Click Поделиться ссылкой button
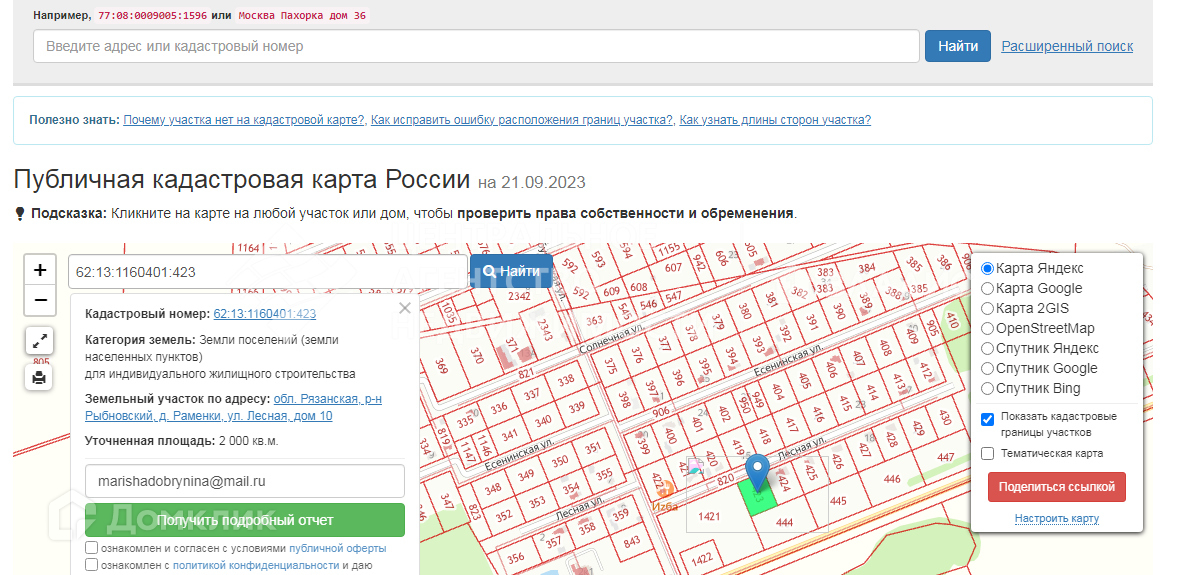Viewport: 1196px width, 575px height. point(1056,487)
